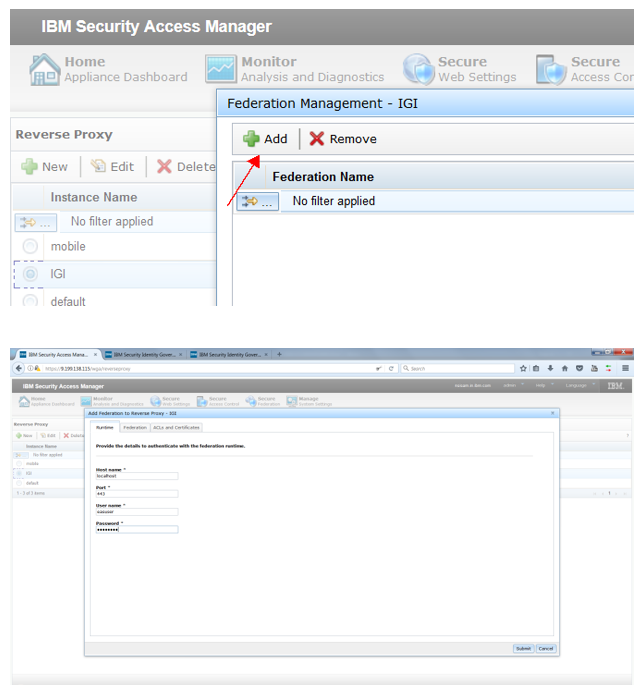Select the IGI instance radio in the enlarged view
Screen dimensions: 642x688
[x=30, y=274]
